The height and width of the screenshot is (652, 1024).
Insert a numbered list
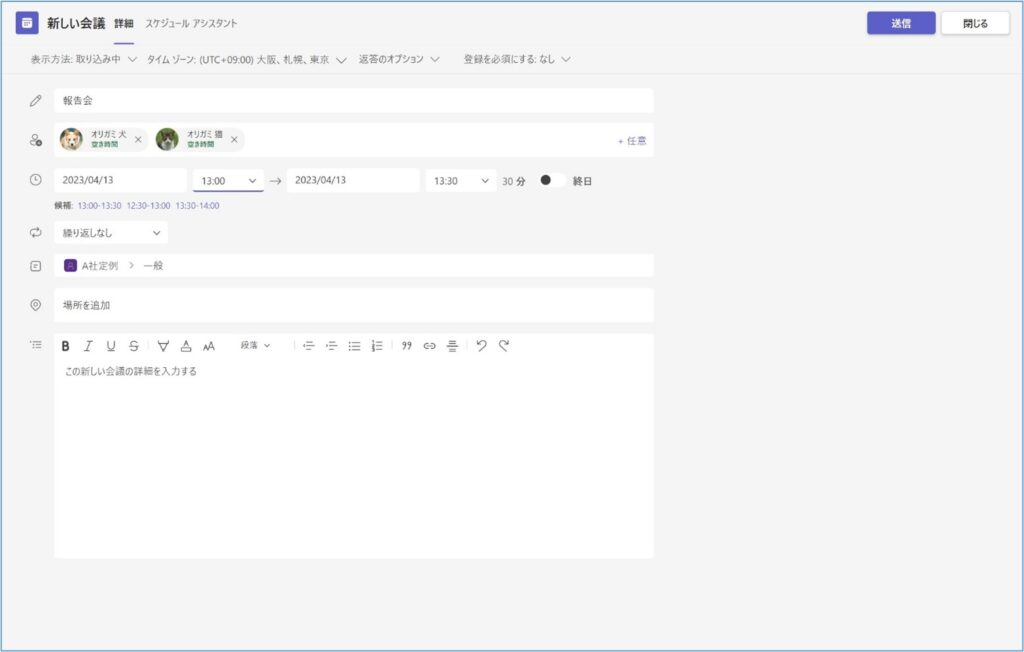[377, 346]
